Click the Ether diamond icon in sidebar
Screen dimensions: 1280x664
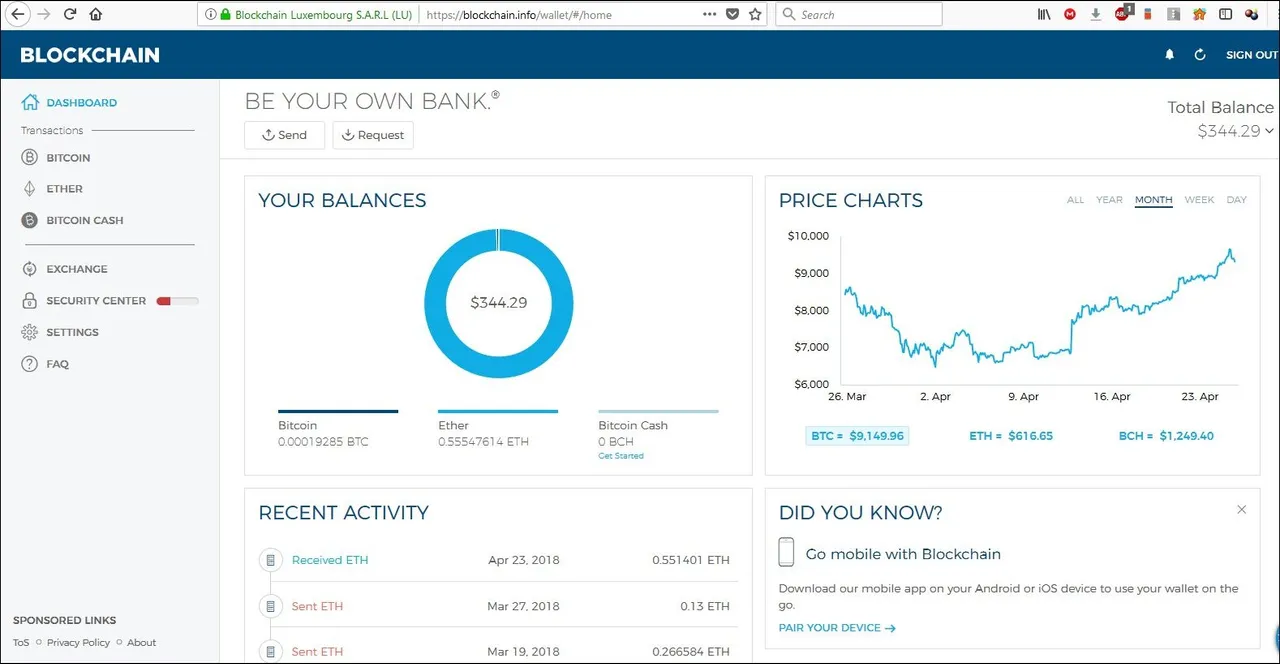(x=29, y=189)
